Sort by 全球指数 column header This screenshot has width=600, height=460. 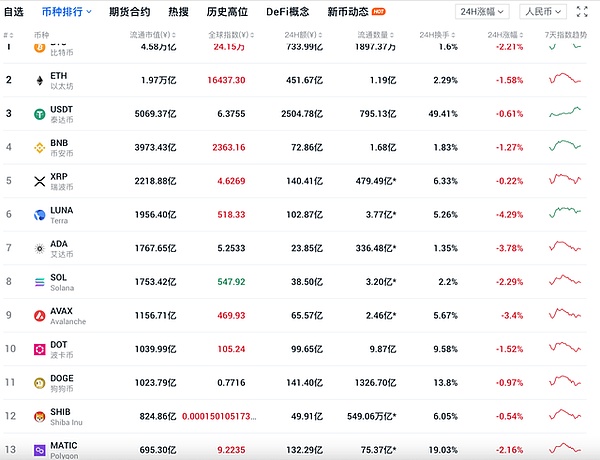(x=231, y=35)
